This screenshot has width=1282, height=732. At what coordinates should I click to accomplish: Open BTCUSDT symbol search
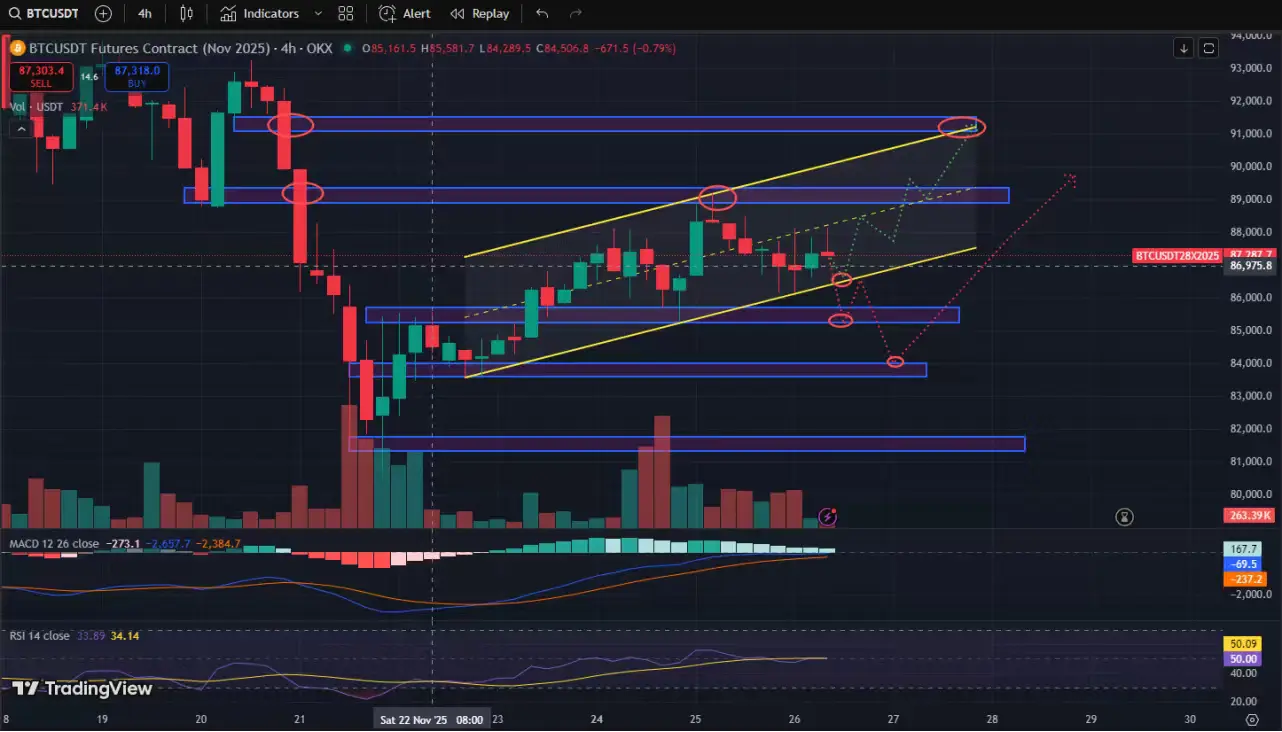pos(45,14)
